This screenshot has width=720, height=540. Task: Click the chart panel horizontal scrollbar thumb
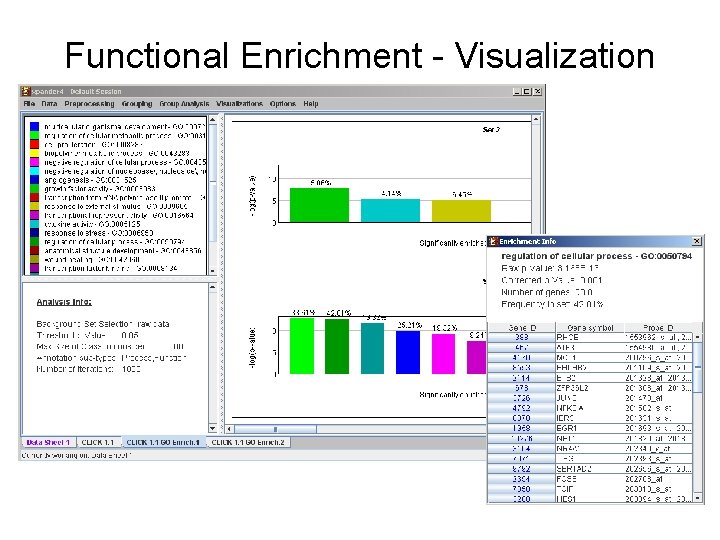pos(275,429)
